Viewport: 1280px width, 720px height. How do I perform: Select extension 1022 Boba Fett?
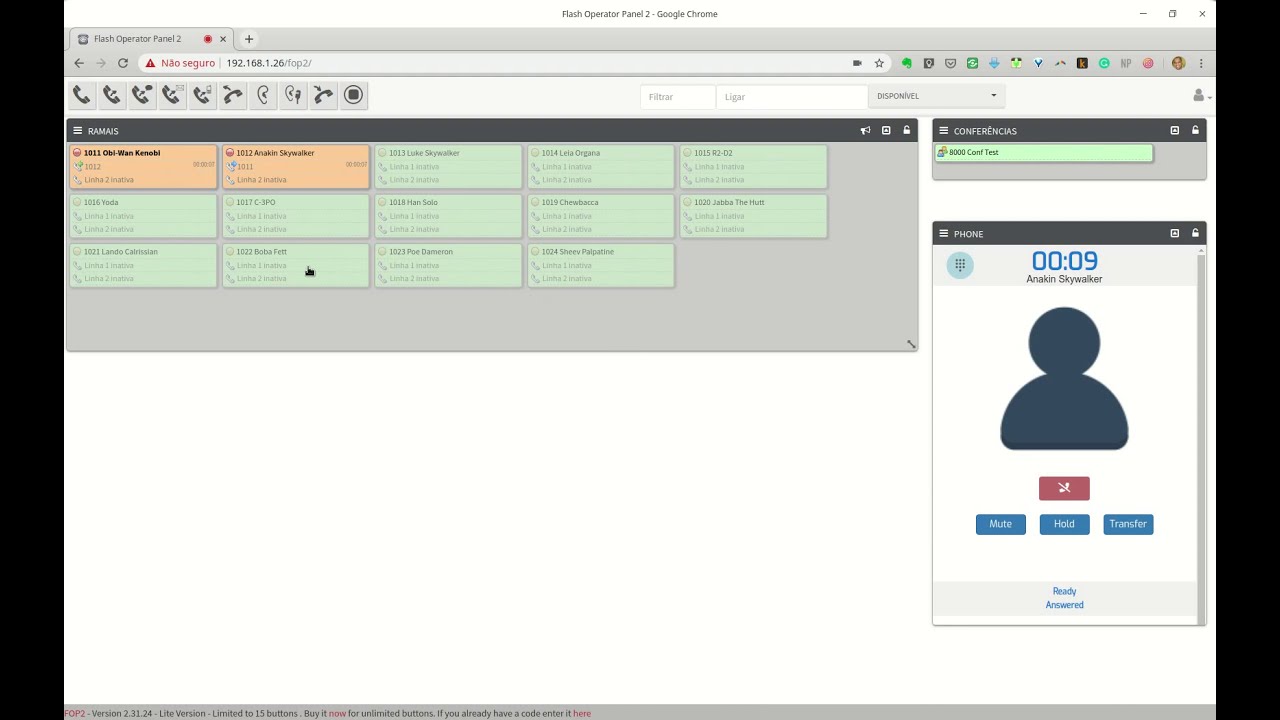click(x=296, y=265)
